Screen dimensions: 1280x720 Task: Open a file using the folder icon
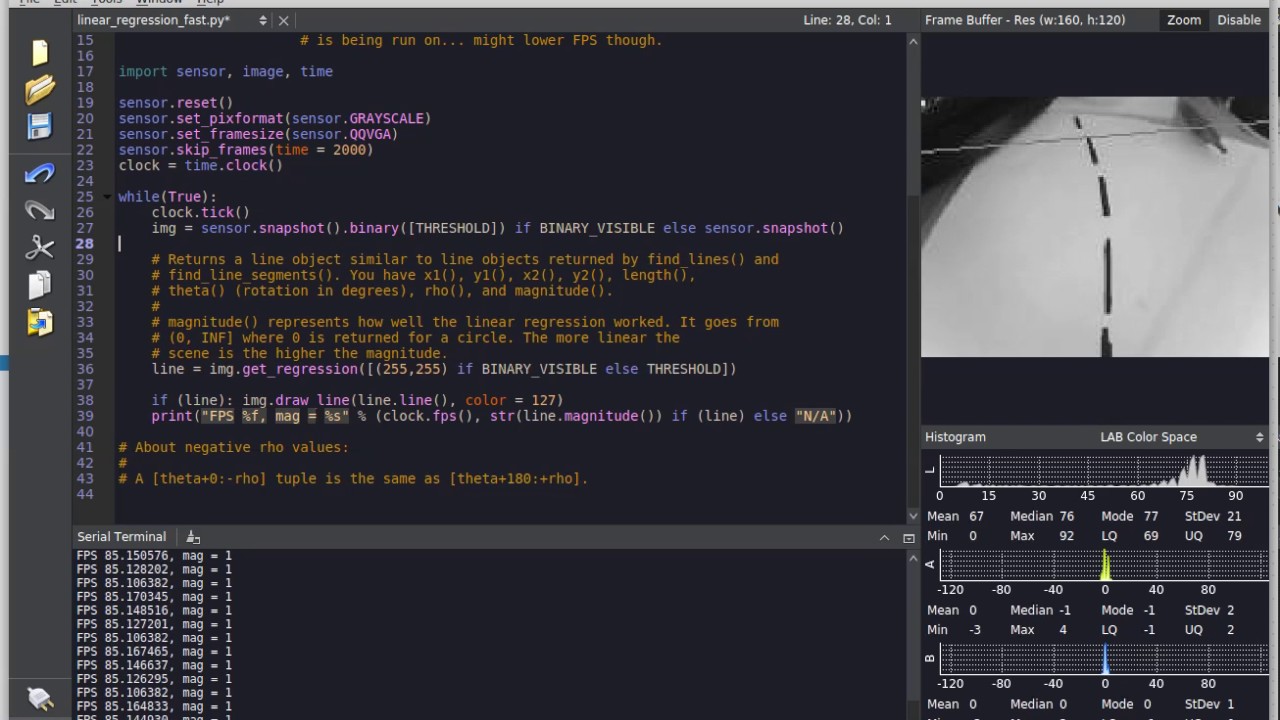click(x=40, y=89)
